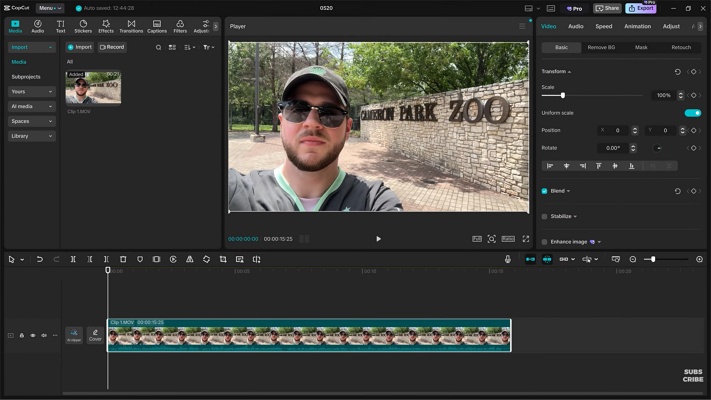The height and width of the screenshot is (400, 711).
Task: Select the crop tool icon
Action: click(223, 259)
